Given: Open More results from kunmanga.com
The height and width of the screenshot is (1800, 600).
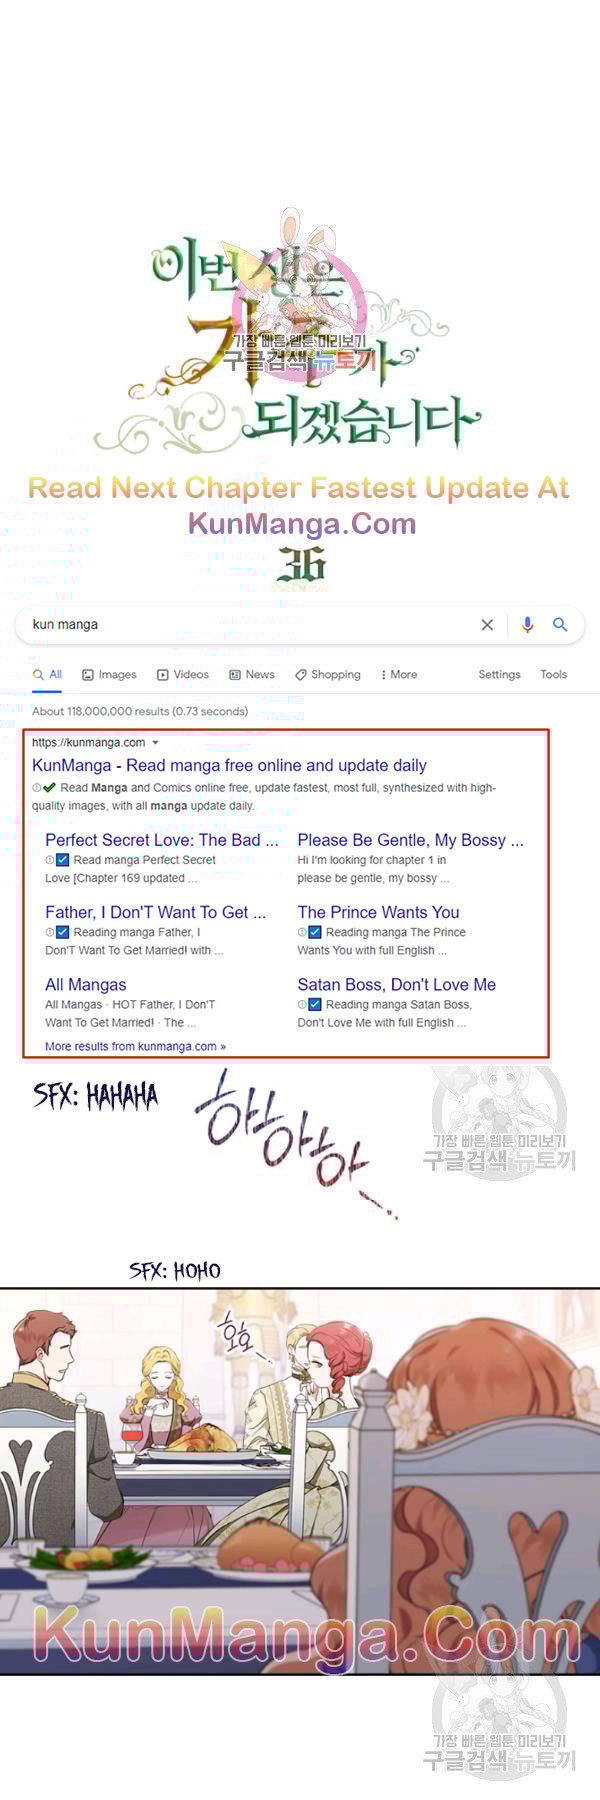Looking at the screenshot, I should [135, 1046].
